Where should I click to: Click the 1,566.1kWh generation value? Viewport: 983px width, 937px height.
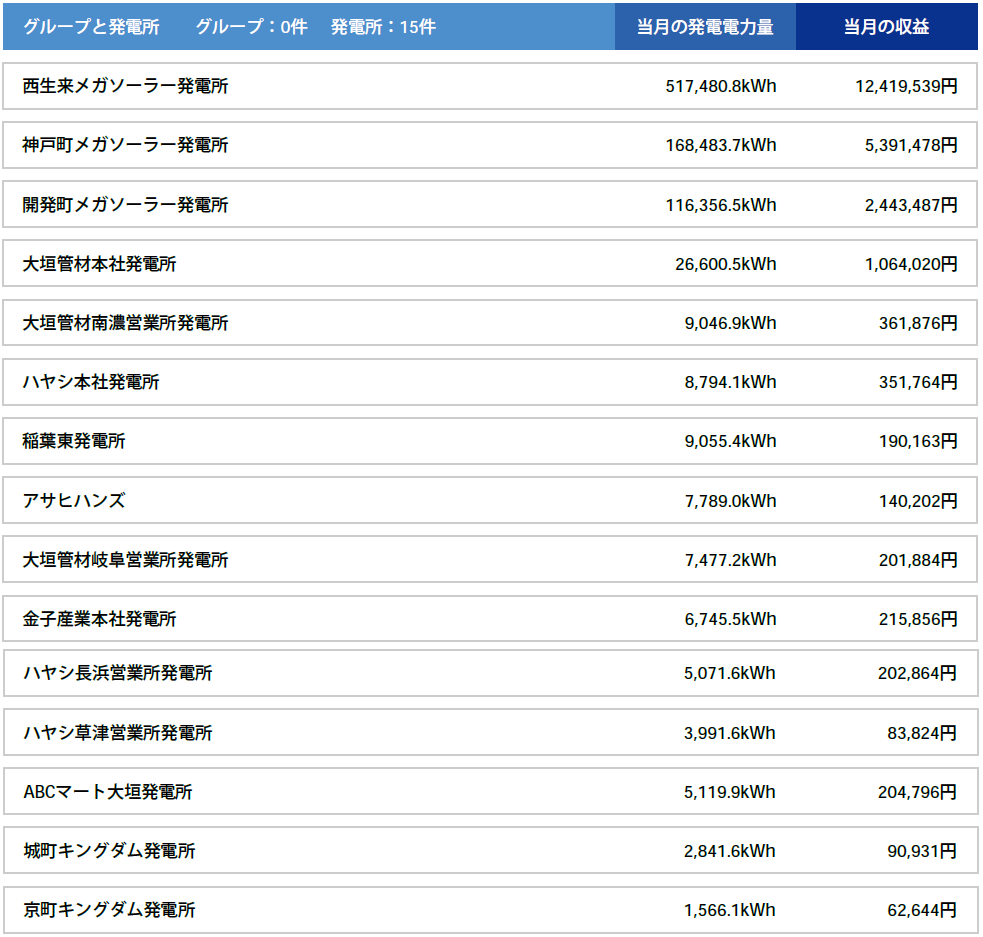pos(730,910)
